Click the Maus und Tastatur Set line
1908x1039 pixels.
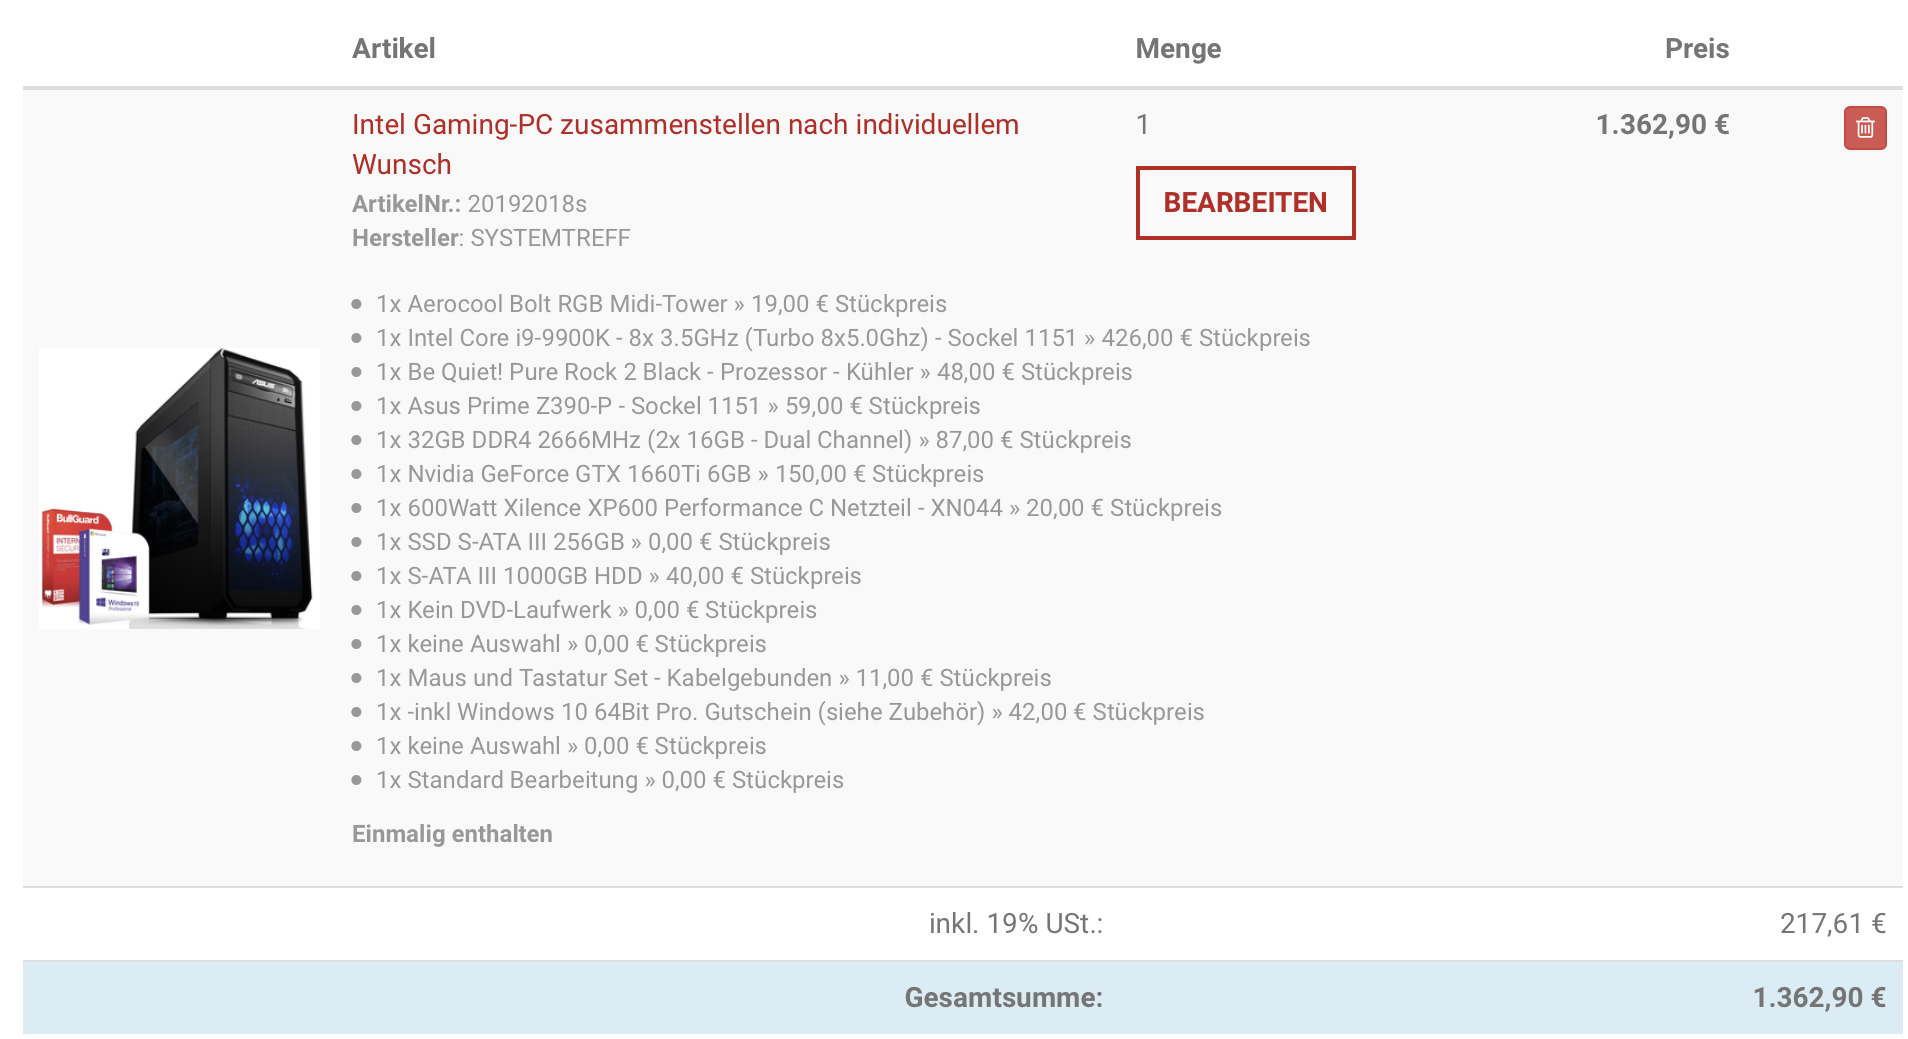[714, 678]
